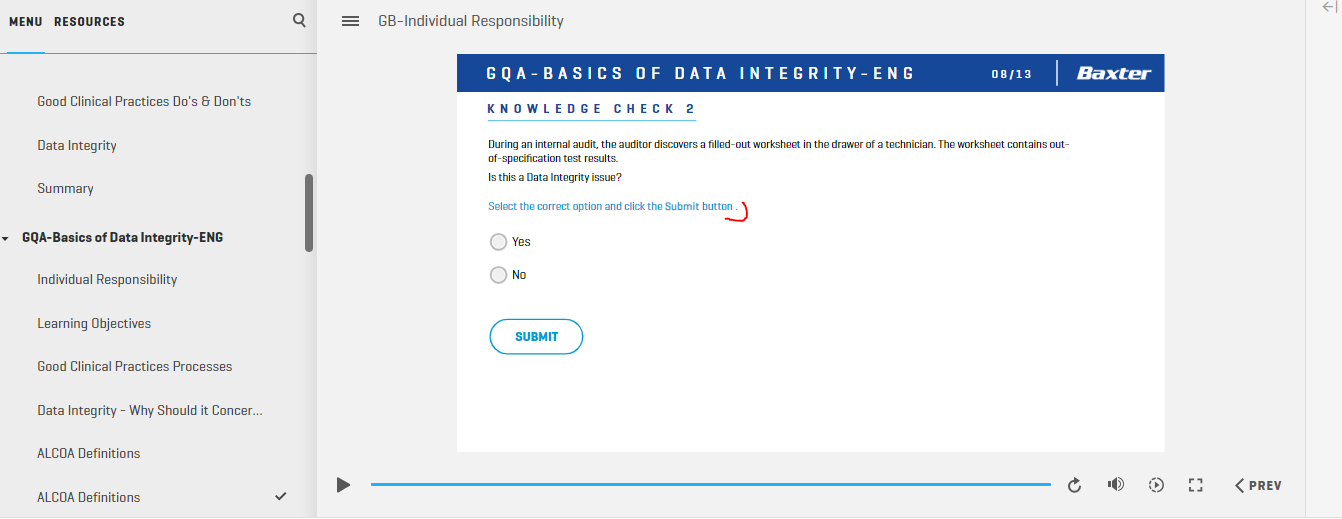This screenshot has height=519, width=1342.
Task: Switch to the MENU tab
Action: click(26, 21)
